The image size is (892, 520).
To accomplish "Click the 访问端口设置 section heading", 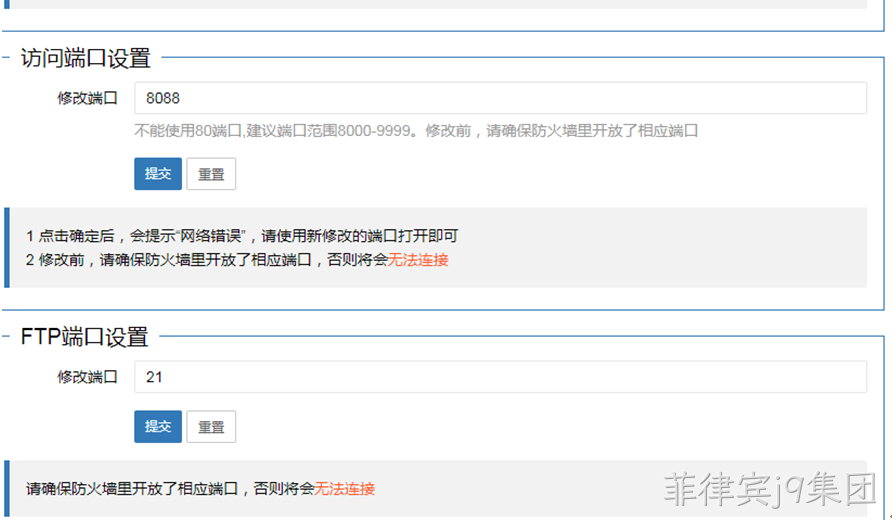I will click(85, 58).
